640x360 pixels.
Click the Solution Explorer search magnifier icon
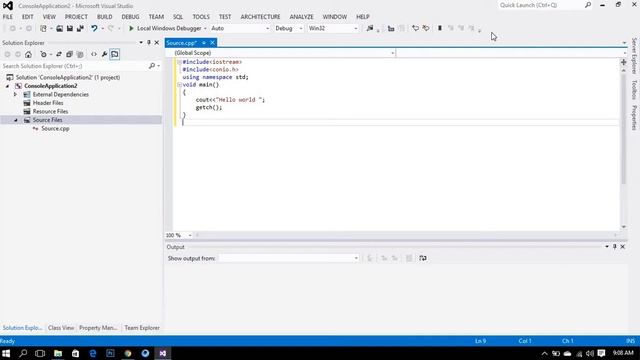coord(152,66)
